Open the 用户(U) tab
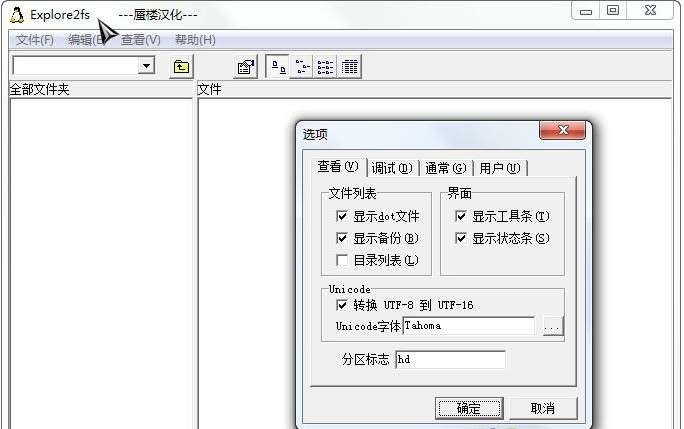 [499, 168]
